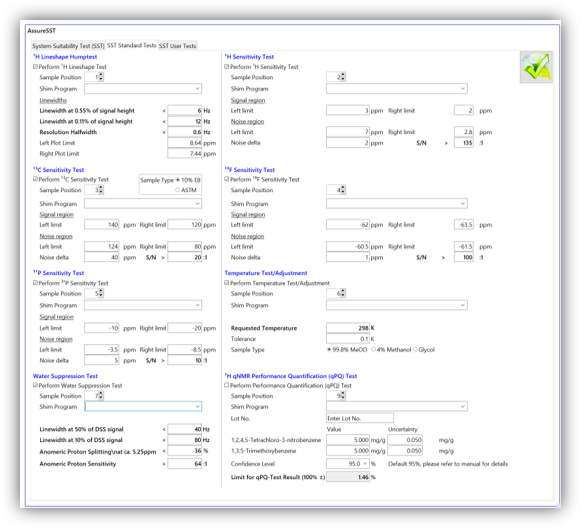Click the green checkmark apply icon
The image size is (581, 528).
pos(536,67)
